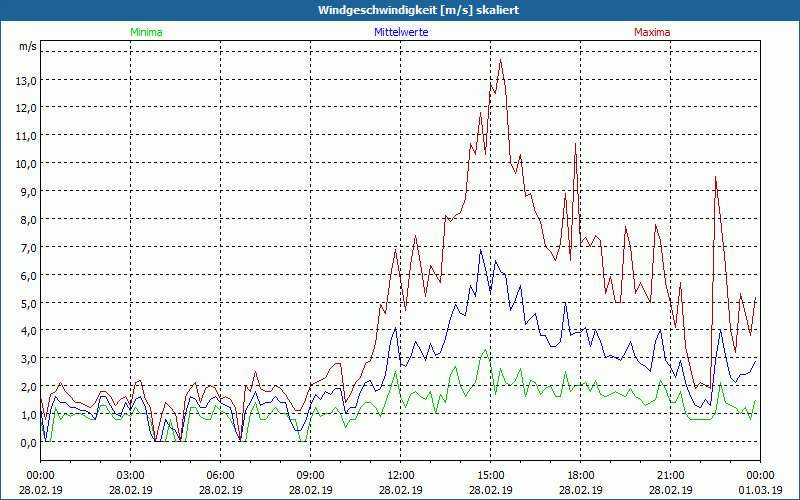Click the red Maxima legend label
The height and width of the screenshot is (500, 800).
[x=652, y=32]
